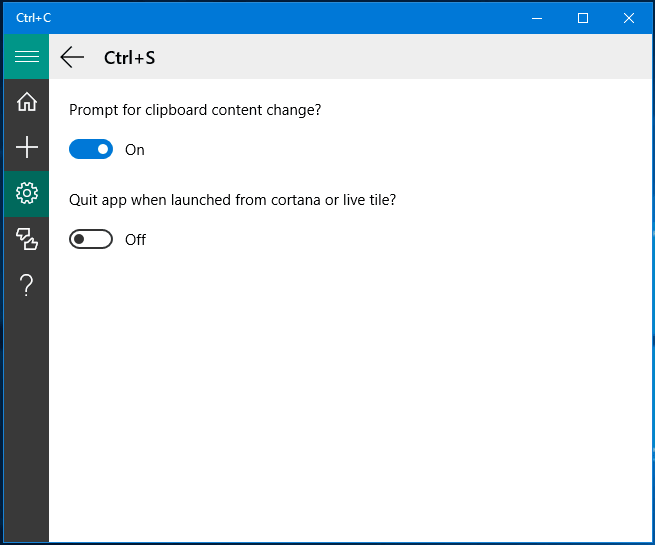Screen dimensions: 655x545
Task: Select the settings gear in the sidebar
Action: tap(27, 193)
